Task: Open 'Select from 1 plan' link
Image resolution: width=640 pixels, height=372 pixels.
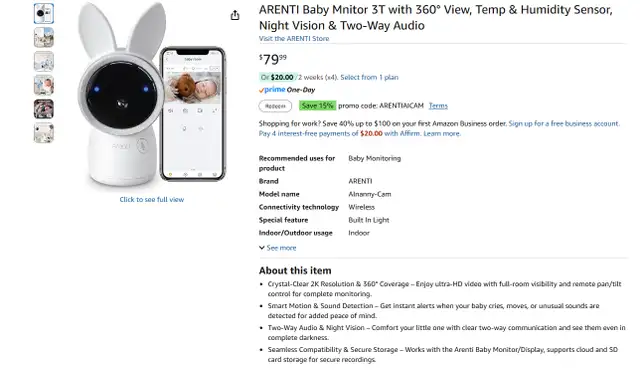Action: pos(369,77)
